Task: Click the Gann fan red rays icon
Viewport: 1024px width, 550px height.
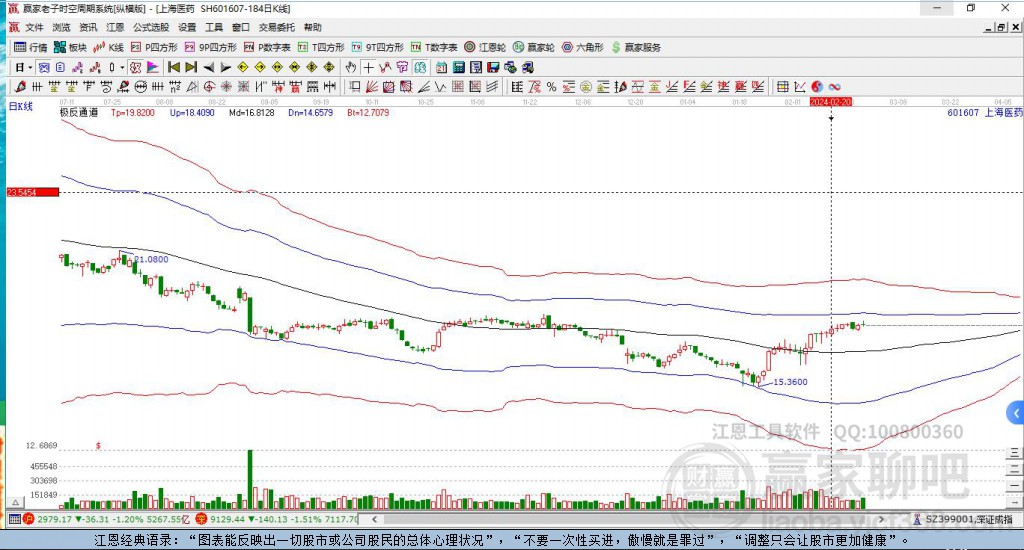Action: tap(372, 86)
